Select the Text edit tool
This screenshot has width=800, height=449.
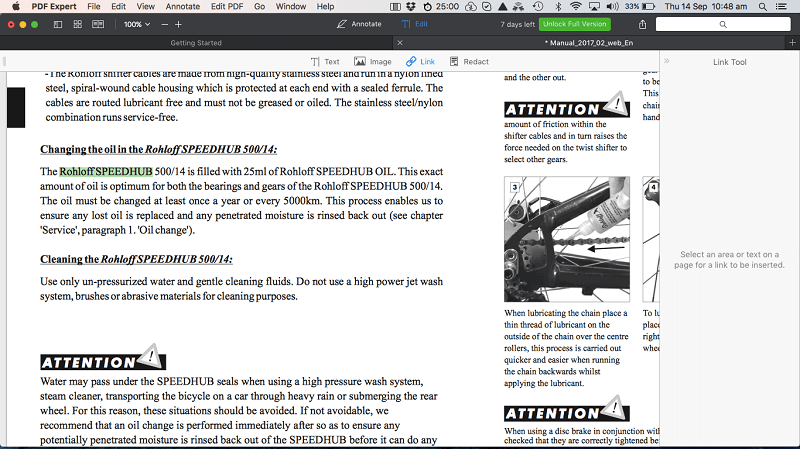[x=325, y=62]
